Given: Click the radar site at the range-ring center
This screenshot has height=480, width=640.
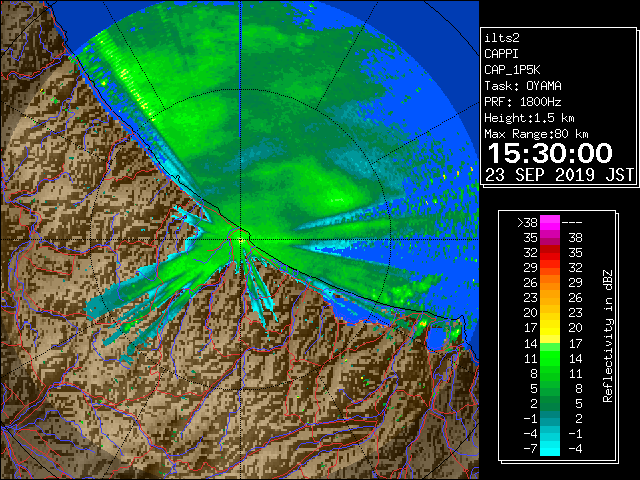Looking at the screenshot, I should coord(241,239).
